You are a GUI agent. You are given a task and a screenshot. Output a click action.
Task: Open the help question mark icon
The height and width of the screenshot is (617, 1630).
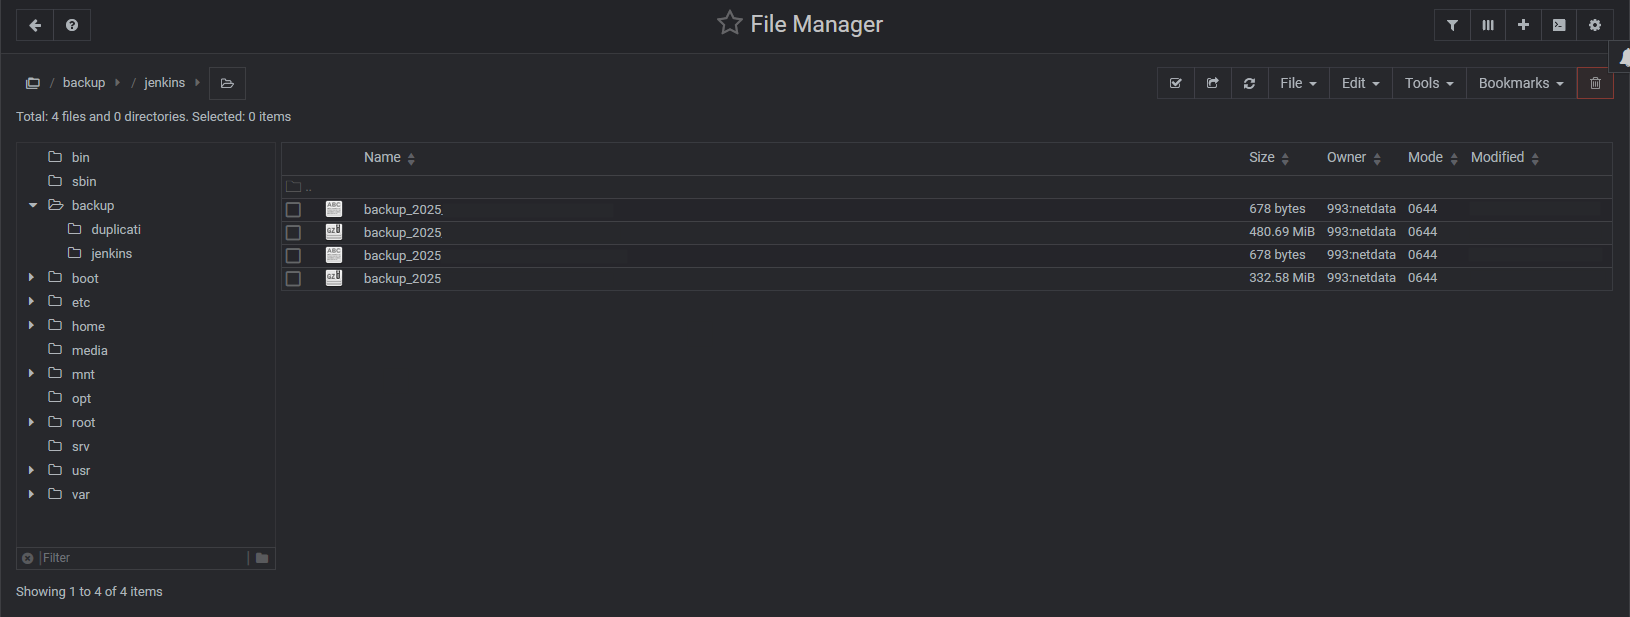point(72,25)
